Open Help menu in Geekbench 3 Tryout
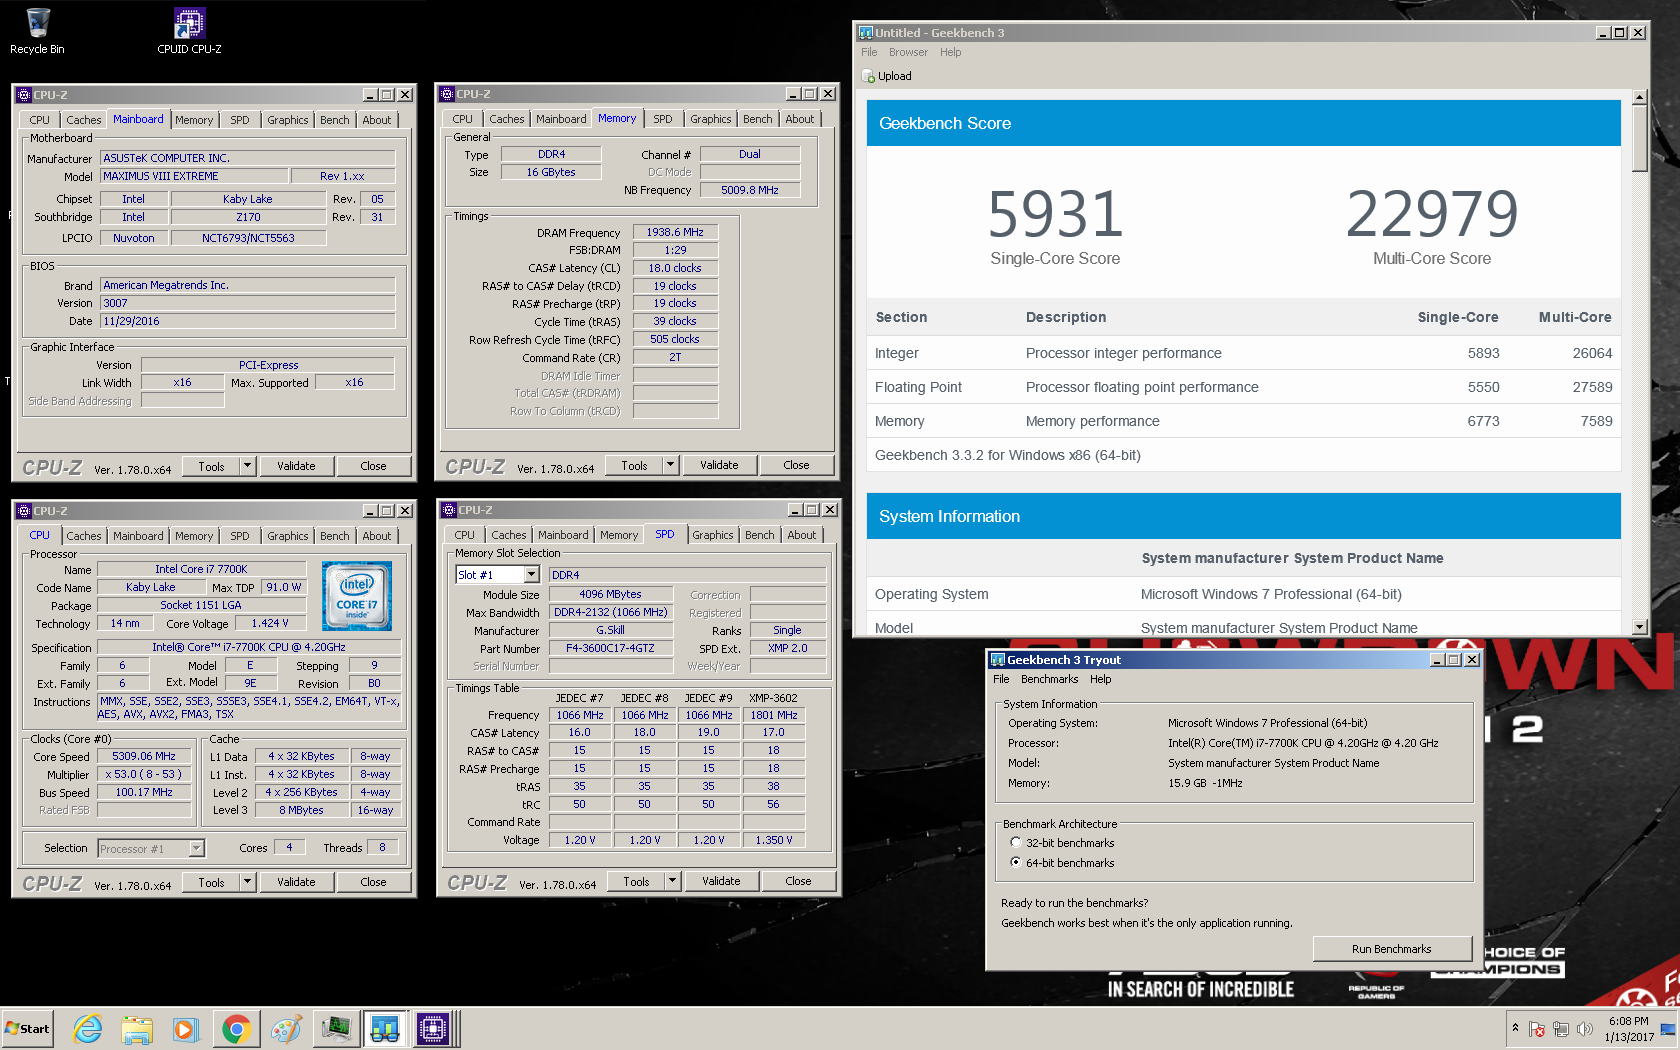The width and height of the screenshot is (1680, 1050). coord(1101,680)
